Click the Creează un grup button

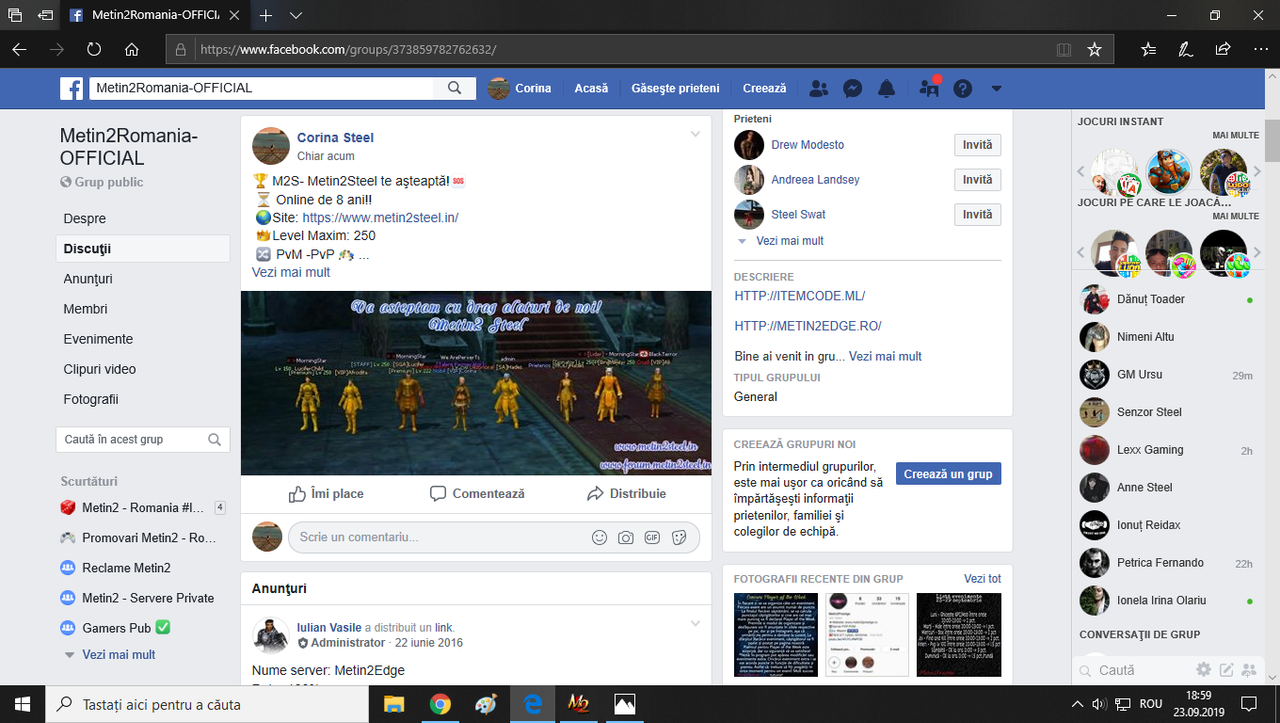tap(948, 474)
